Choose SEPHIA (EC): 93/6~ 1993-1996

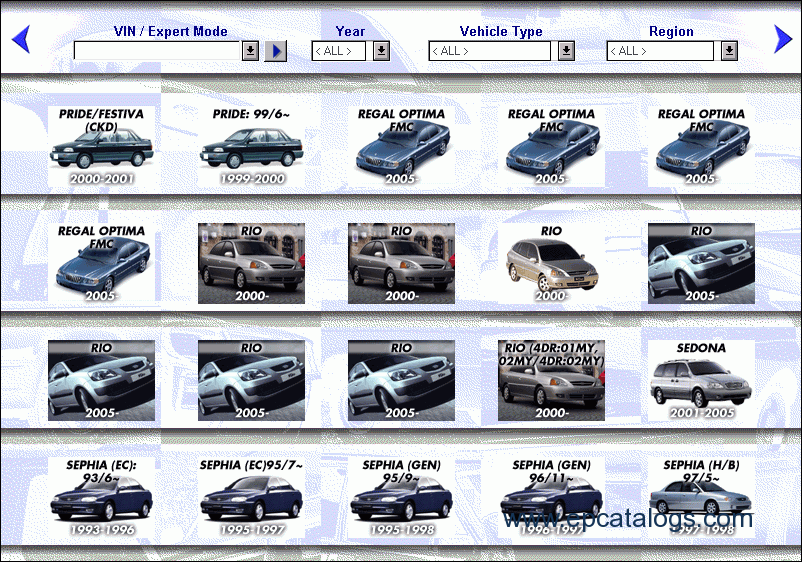101,498
